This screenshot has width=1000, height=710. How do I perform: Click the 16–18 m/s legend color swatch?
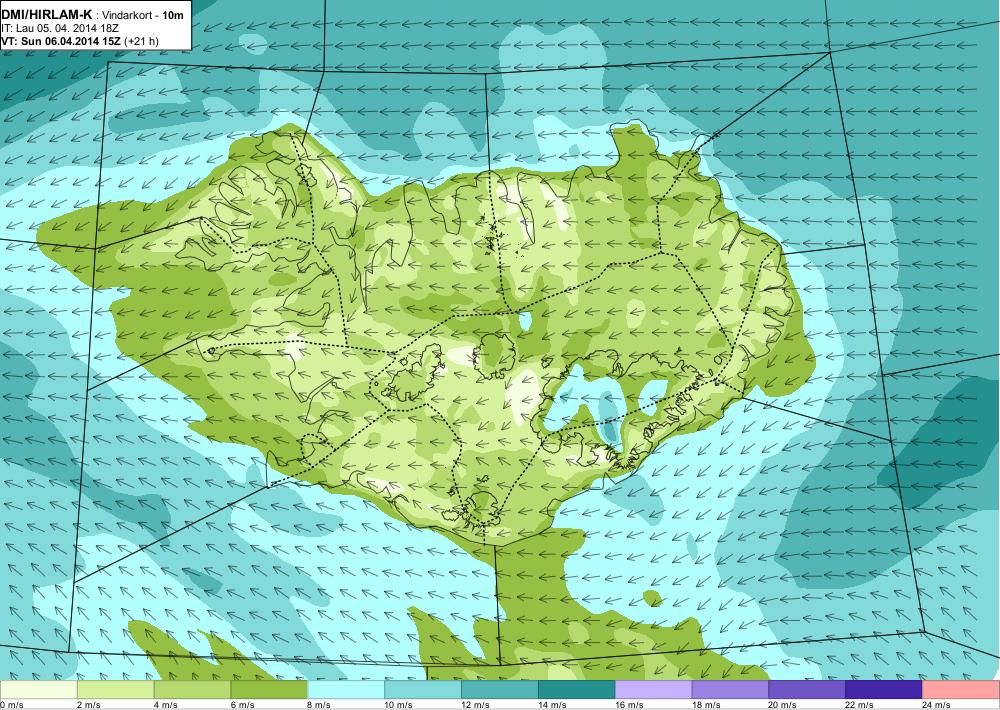click(x=654, y=690)
